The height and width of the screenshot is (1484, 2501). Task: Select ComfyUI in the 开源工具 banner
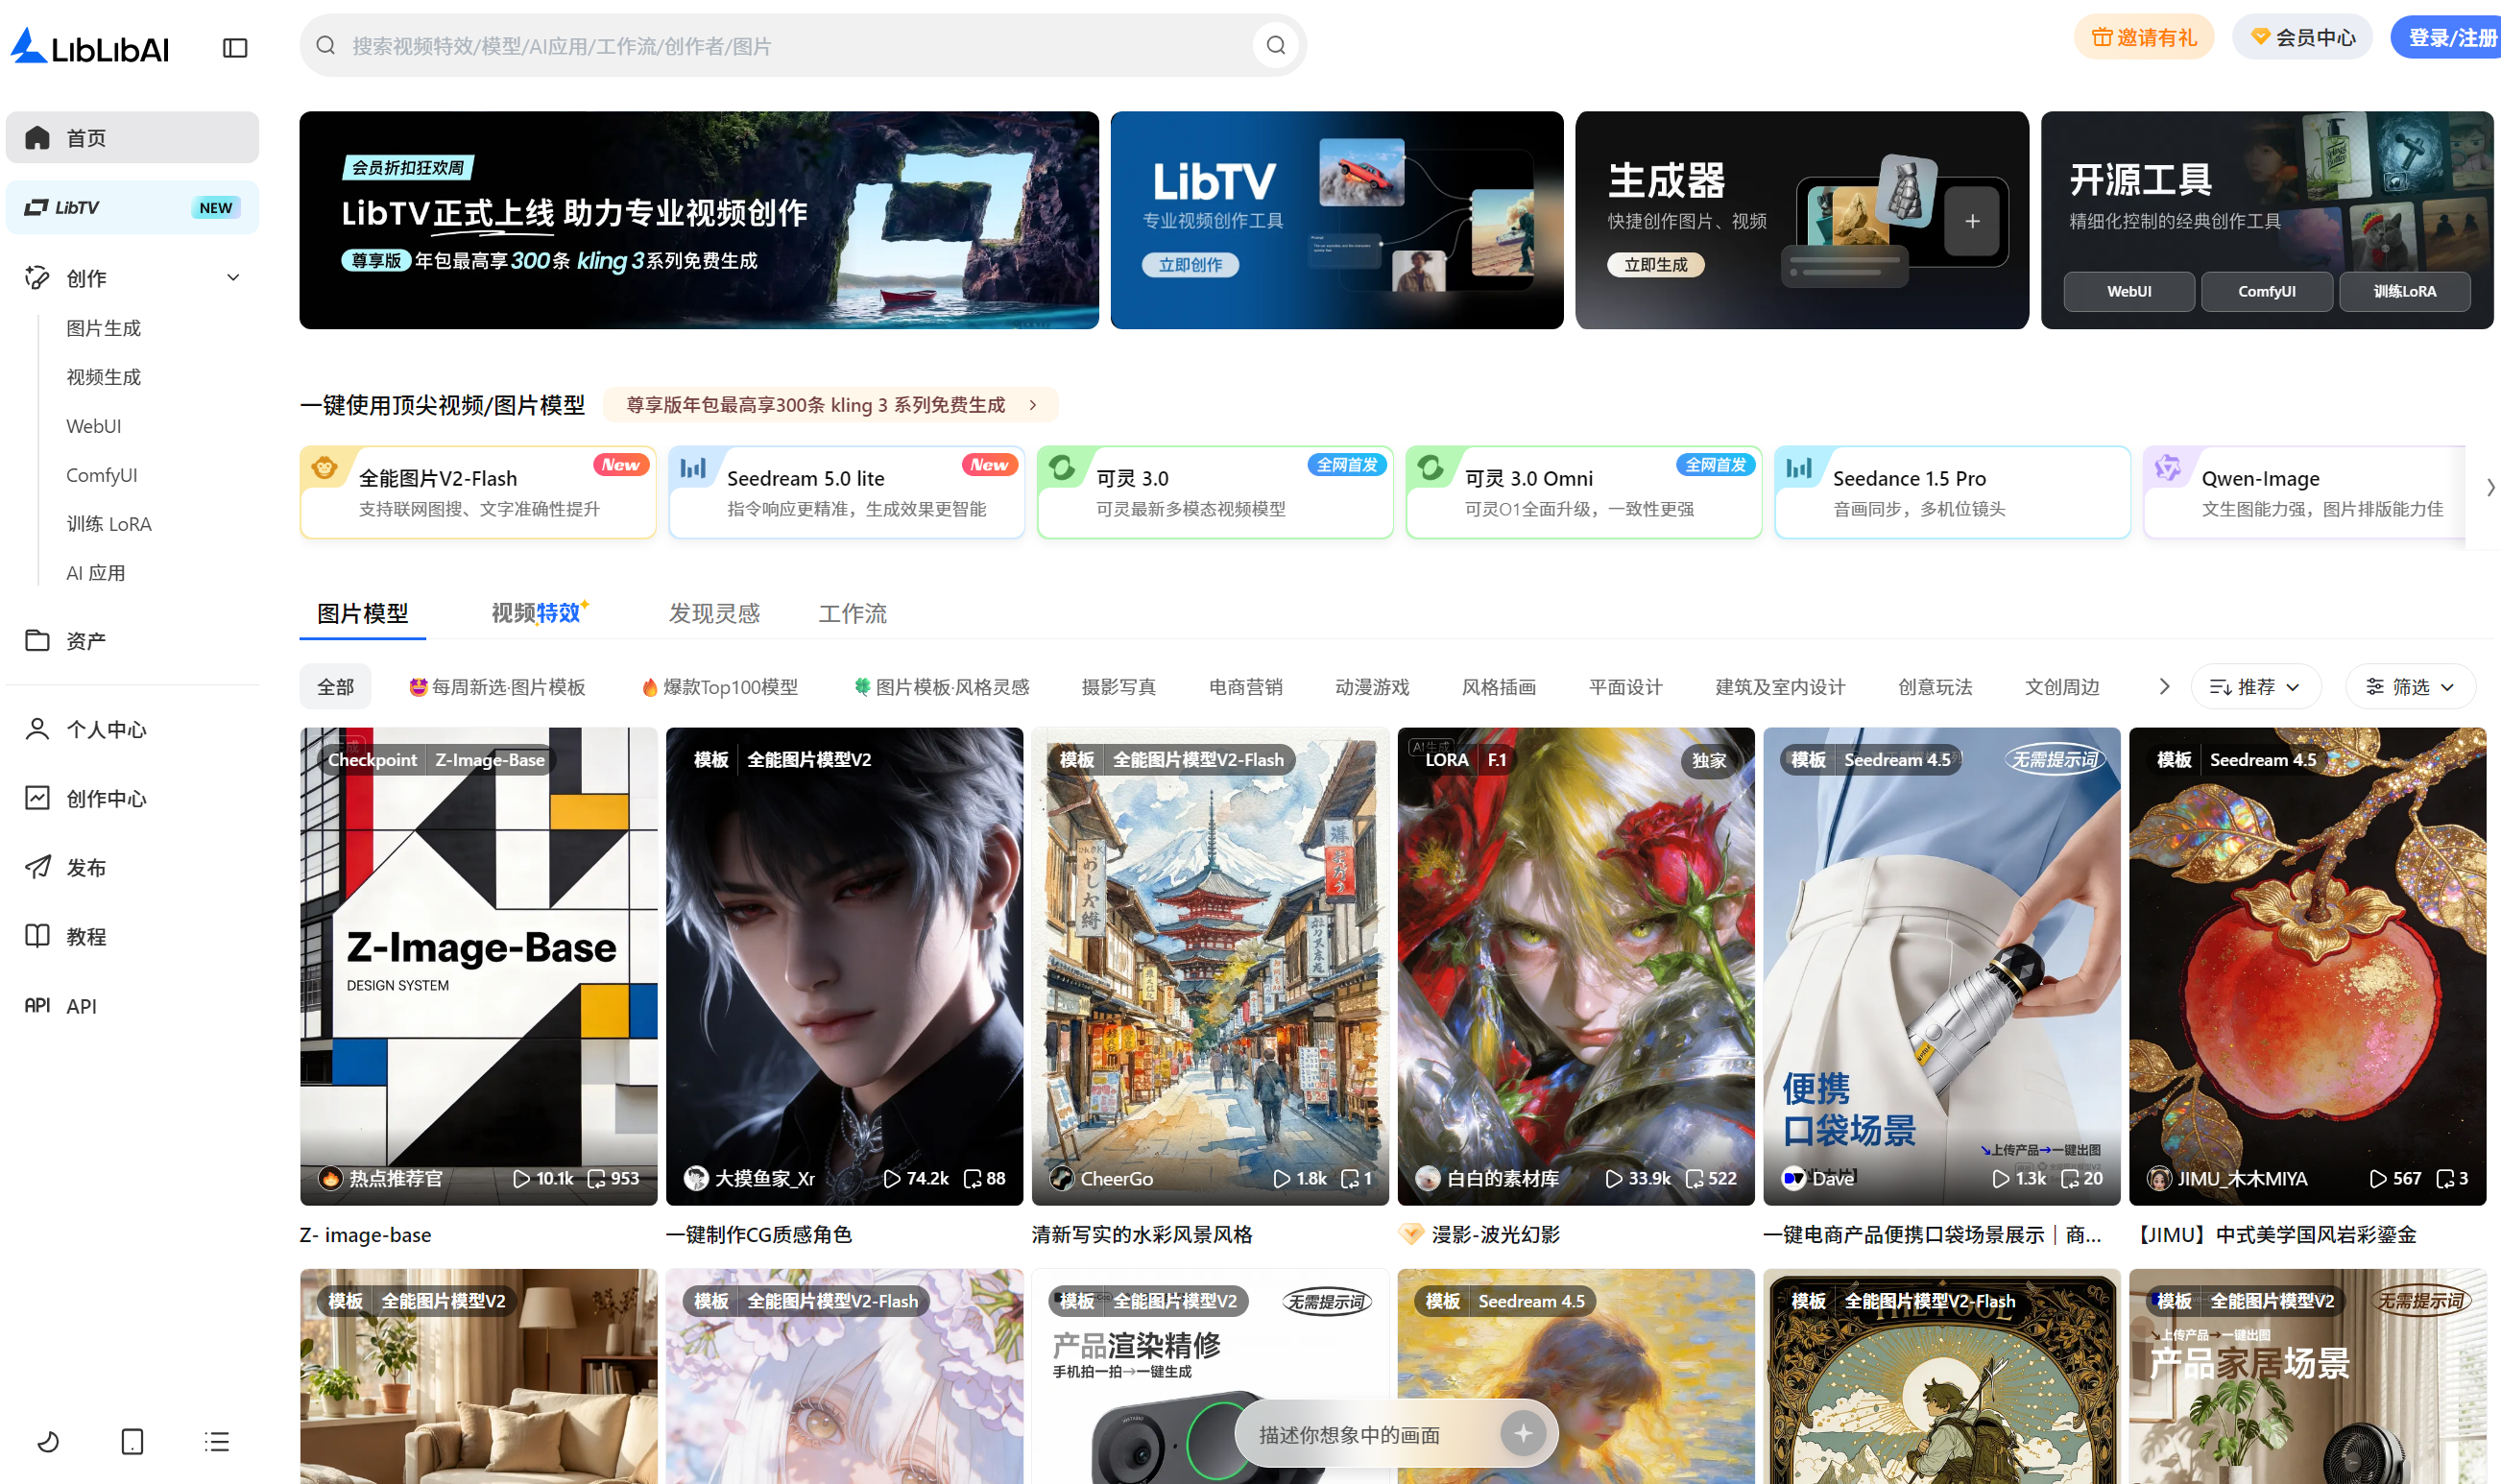pyautogui.click(x=2267, y=291)
